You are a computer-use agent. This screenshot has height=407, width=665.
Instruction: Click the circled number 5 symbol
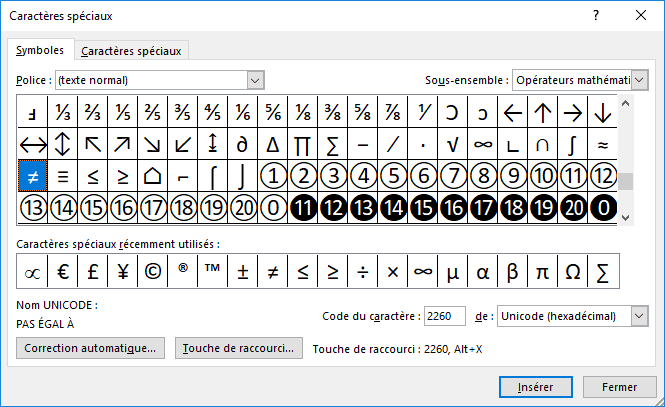click(x=393, y=176)
